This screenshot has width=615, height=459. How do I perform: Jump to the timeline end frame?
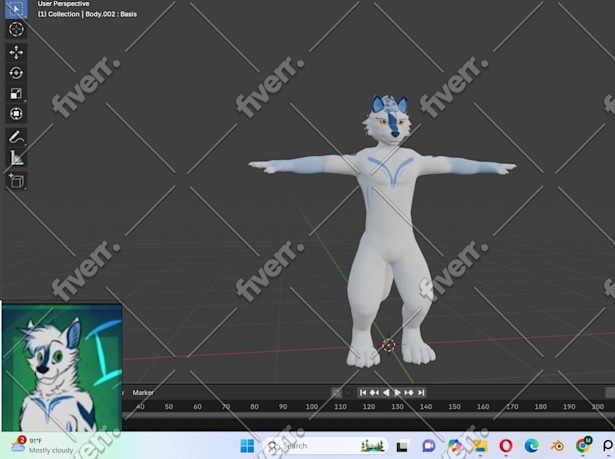pyautogui.click(x=420, y=393)
